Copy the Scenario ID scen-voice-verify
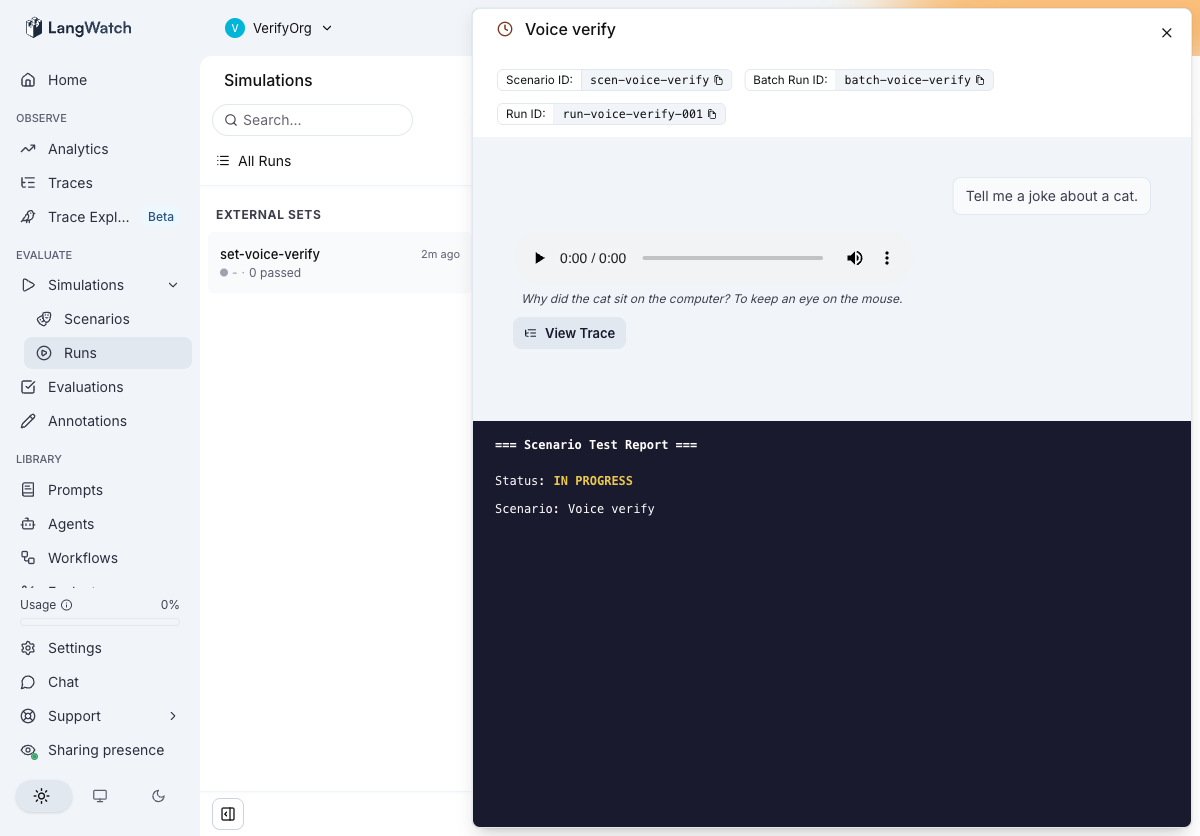Image resolution: width=1200 pixels, height=836 pixels. pos(718,80)
